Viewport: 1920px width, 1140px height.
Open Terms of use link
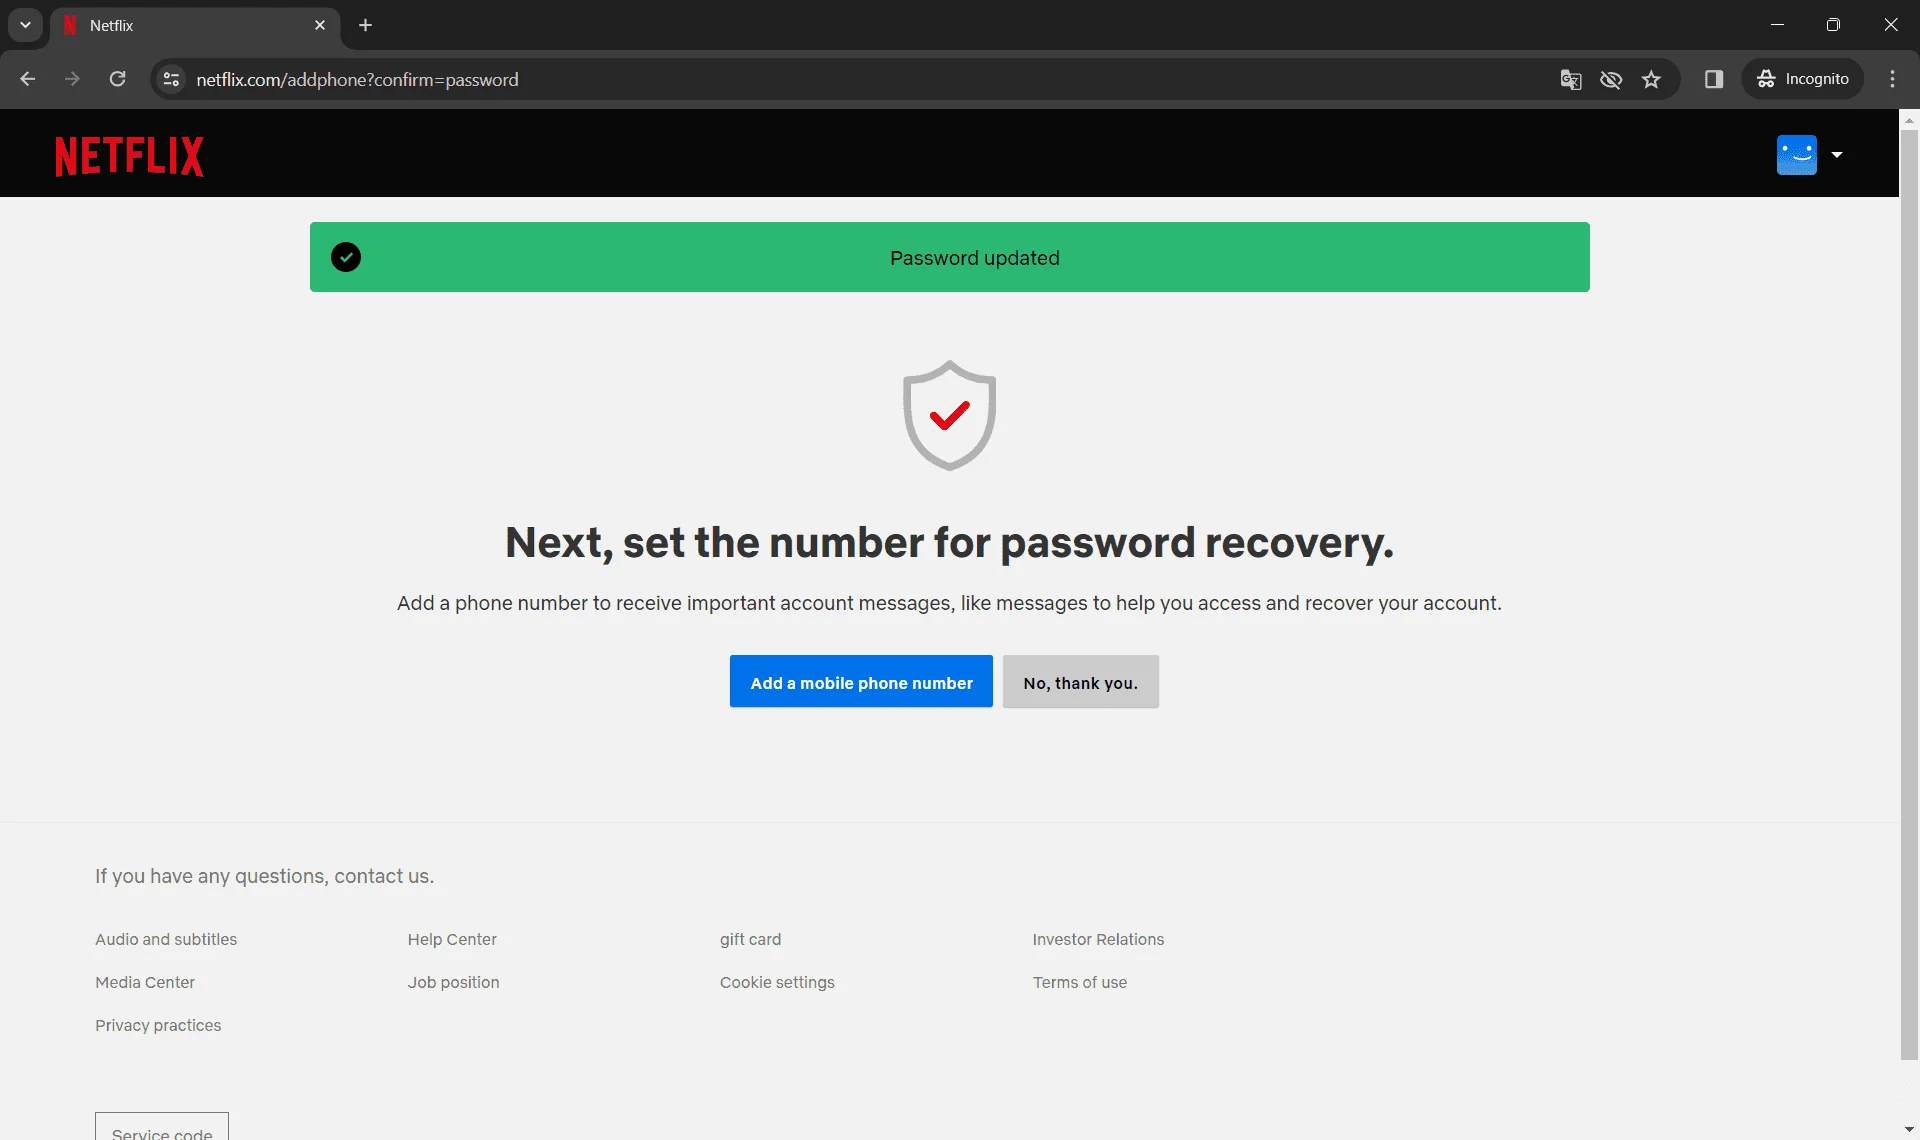pyautogui.click(x=1079, y=982)
